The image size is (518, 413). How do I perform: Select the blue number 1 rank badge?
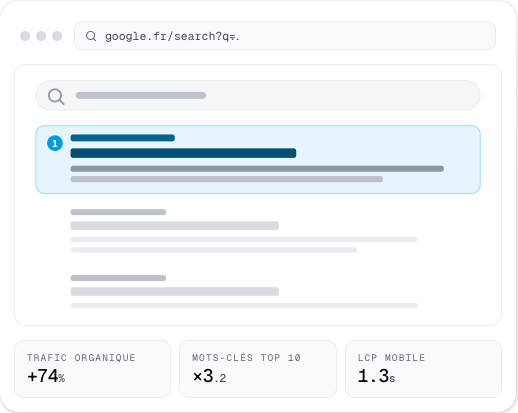coord(55,143)
